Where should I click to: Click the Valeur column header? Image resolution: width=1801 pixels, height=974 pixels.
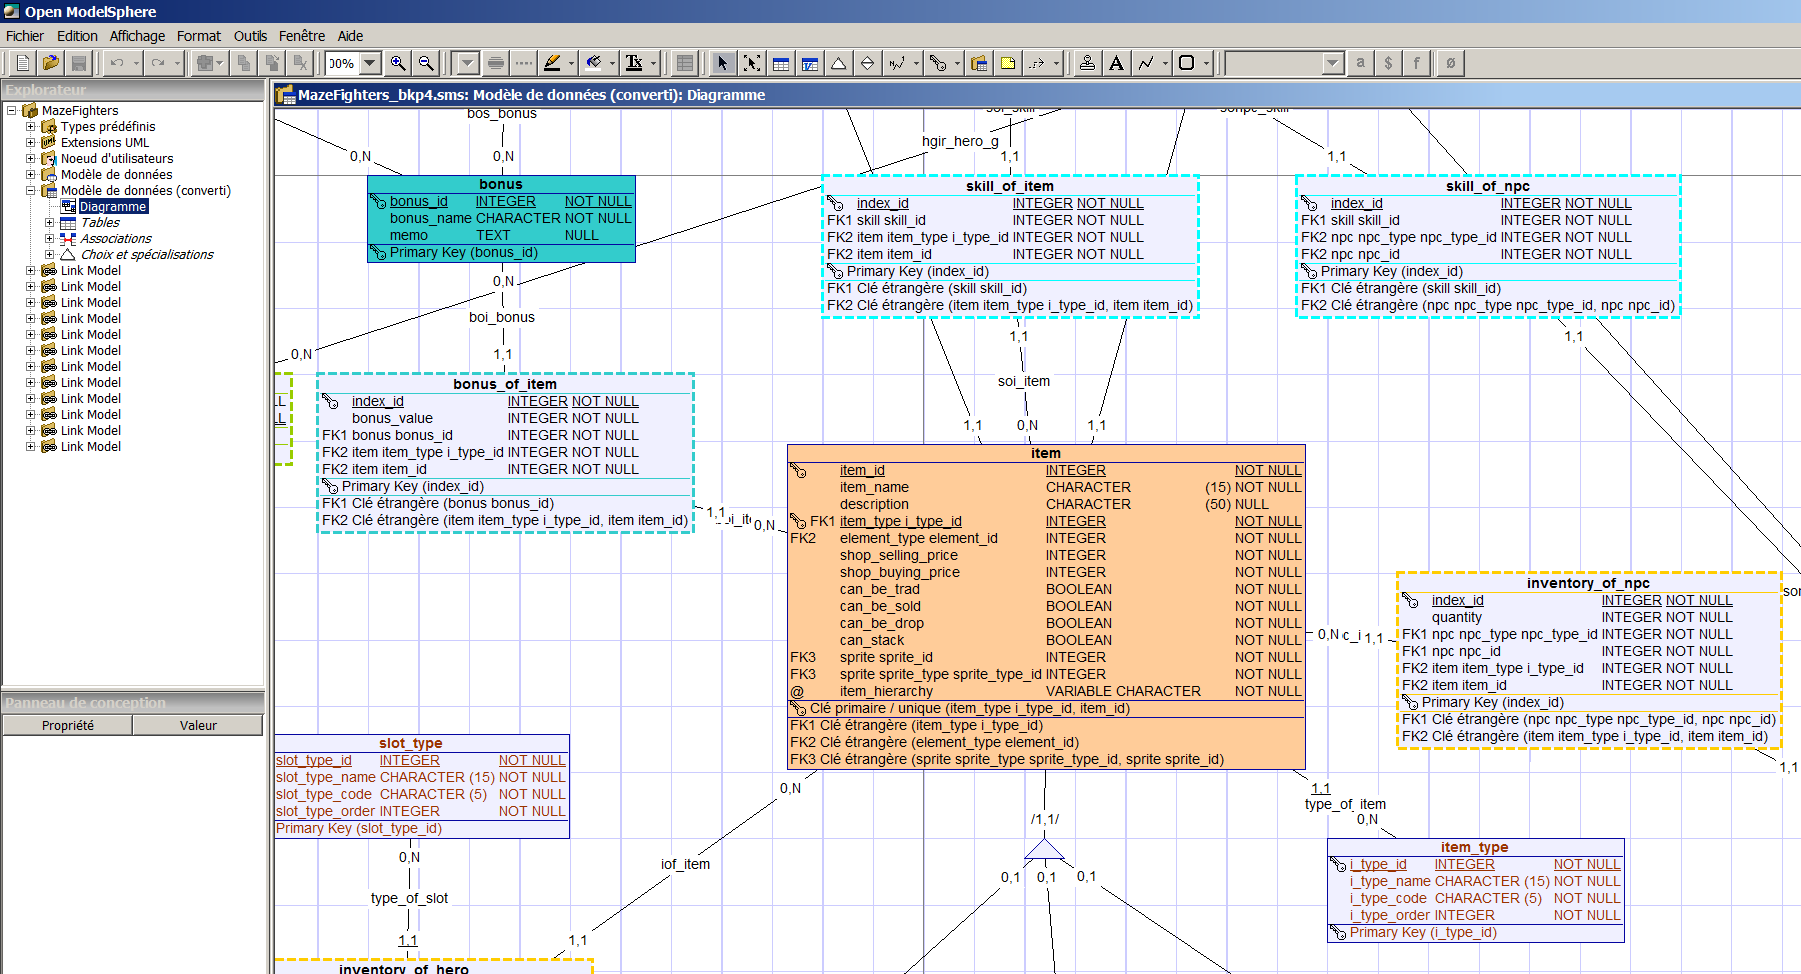click(198, 725)
